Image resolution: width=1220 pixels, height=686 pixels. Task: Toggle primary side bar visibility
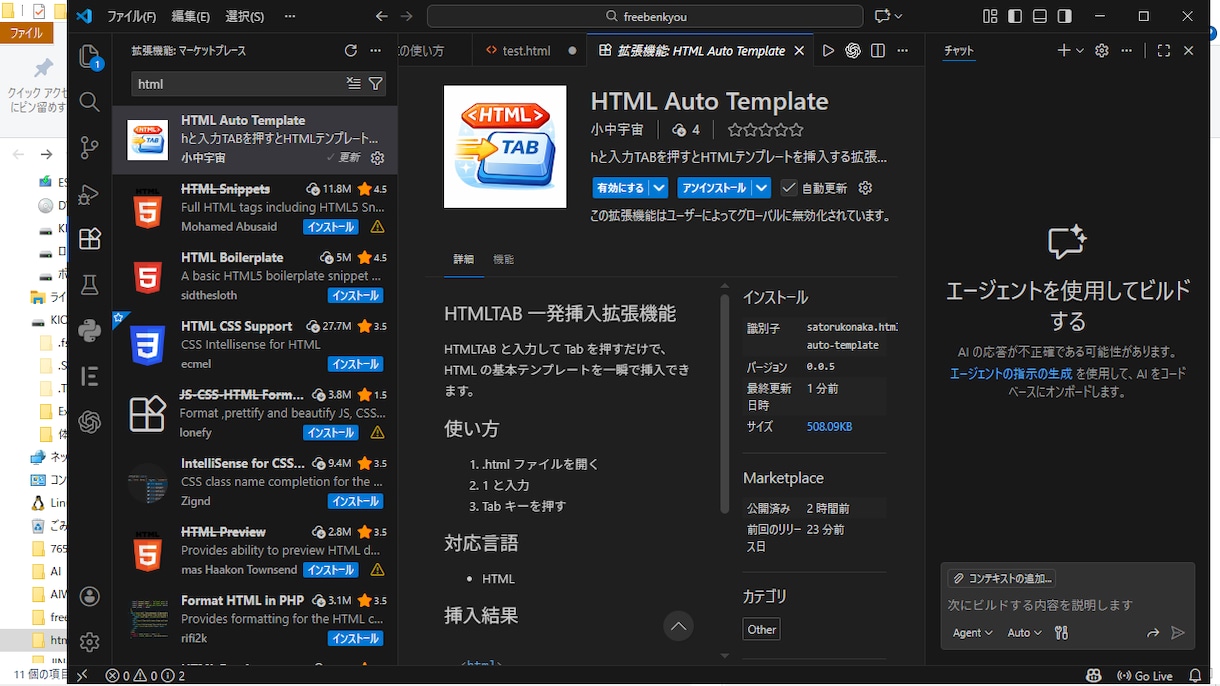(1015, 17)
